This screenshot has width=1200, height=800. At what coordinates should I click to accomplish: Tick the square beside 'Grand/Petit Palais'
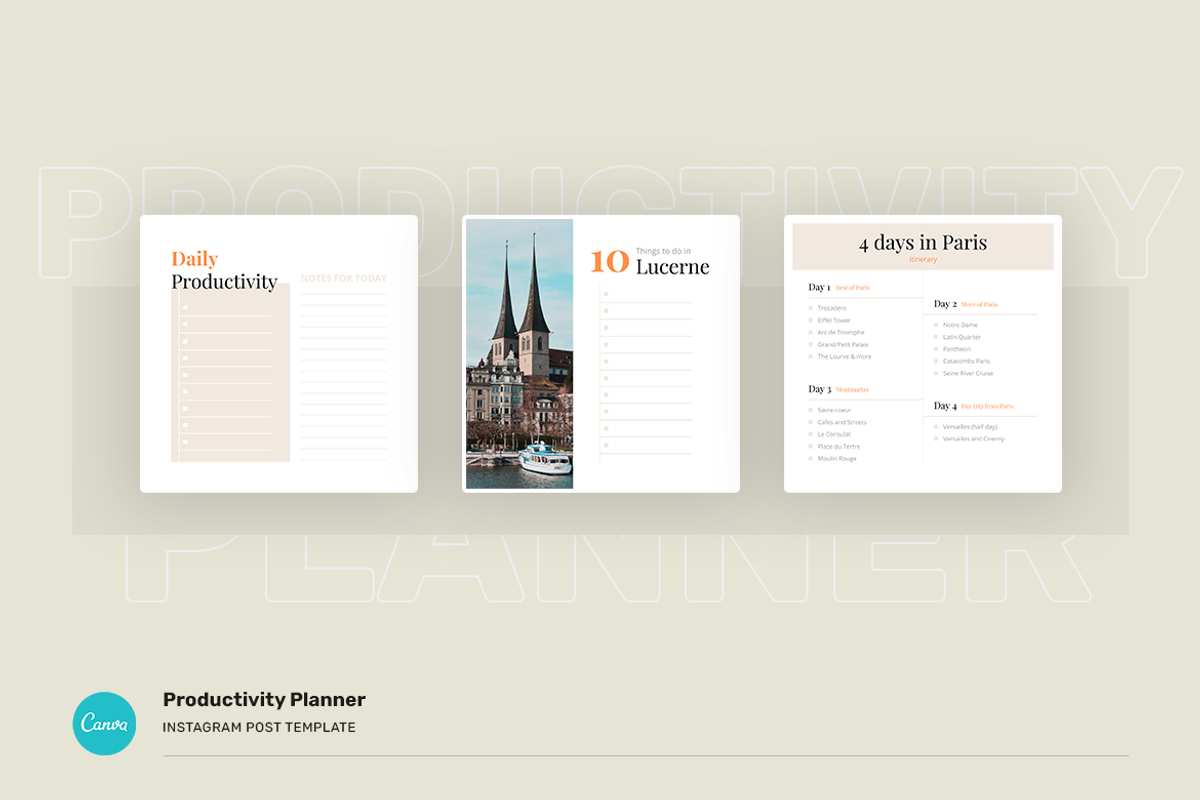[x=810, y=344]
